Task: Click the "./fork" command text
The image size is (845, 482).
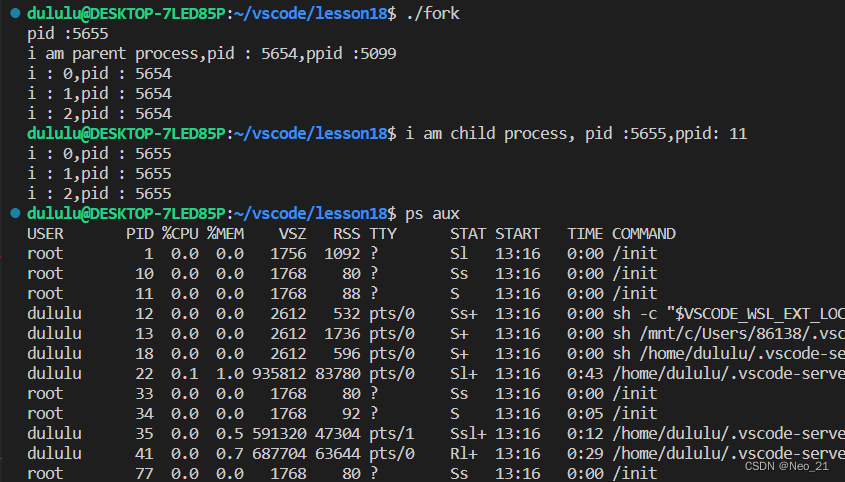Action: [x=432, y=13]
